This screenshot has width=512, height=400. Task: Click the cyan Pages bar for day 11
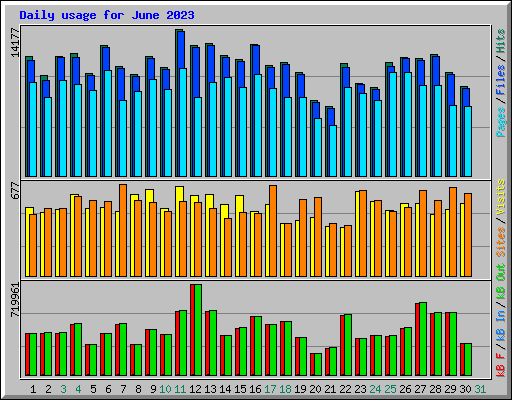click(183, 122)
